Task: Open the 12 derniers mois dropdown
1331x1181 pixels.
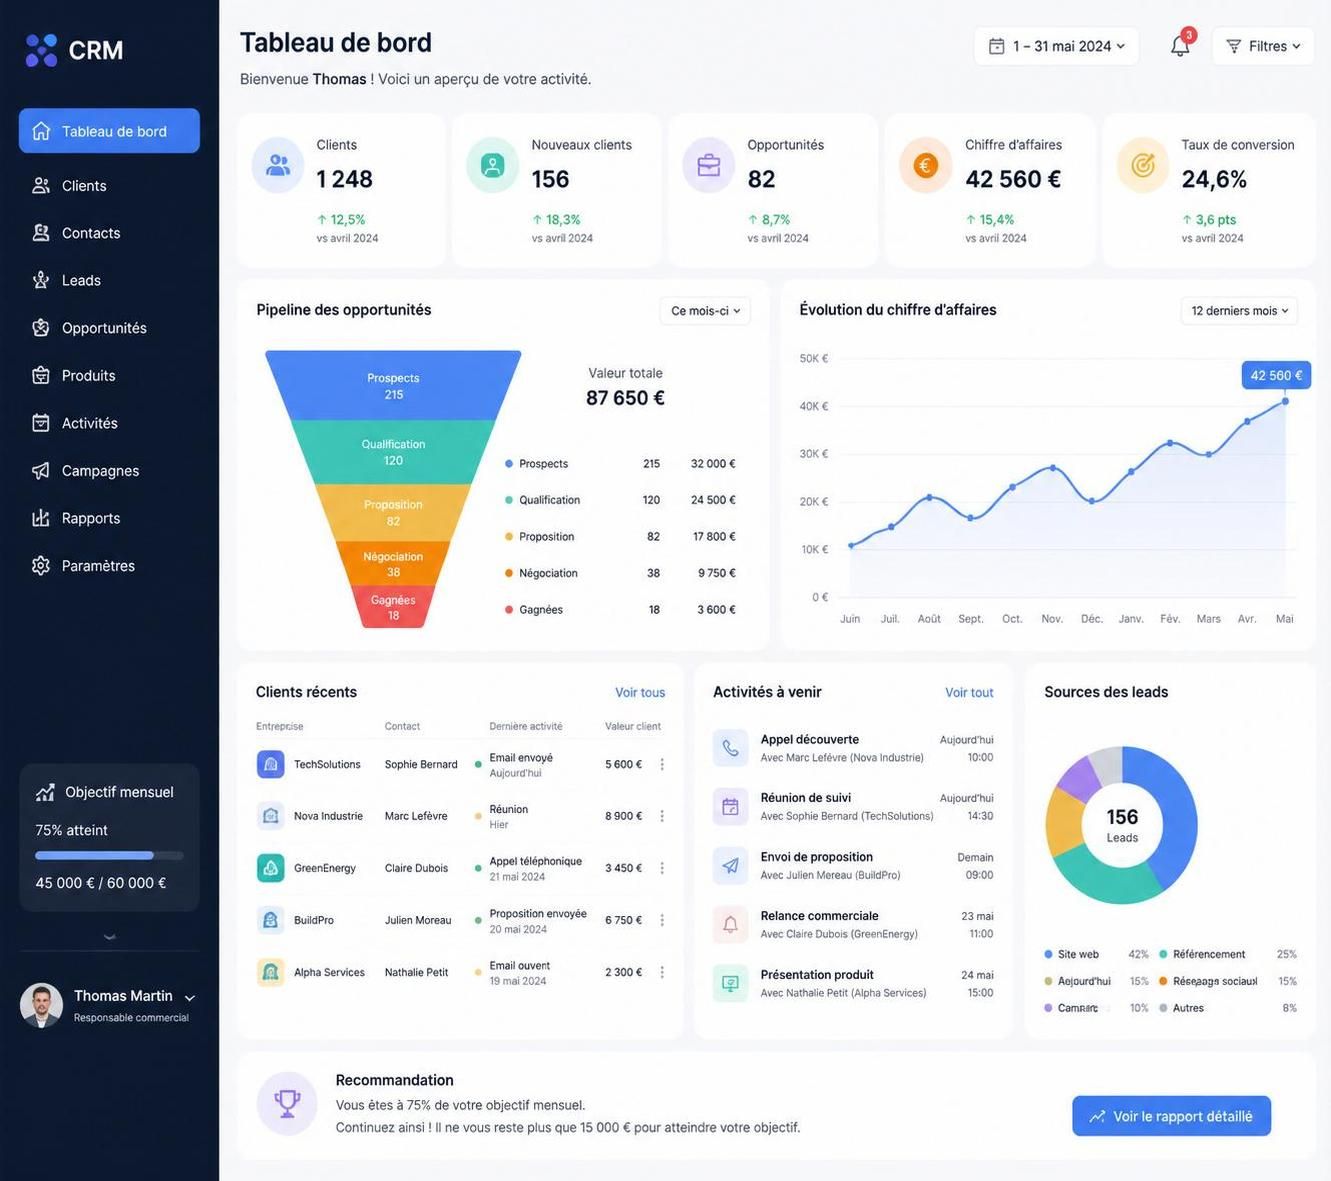Action: pos(1239,311)
